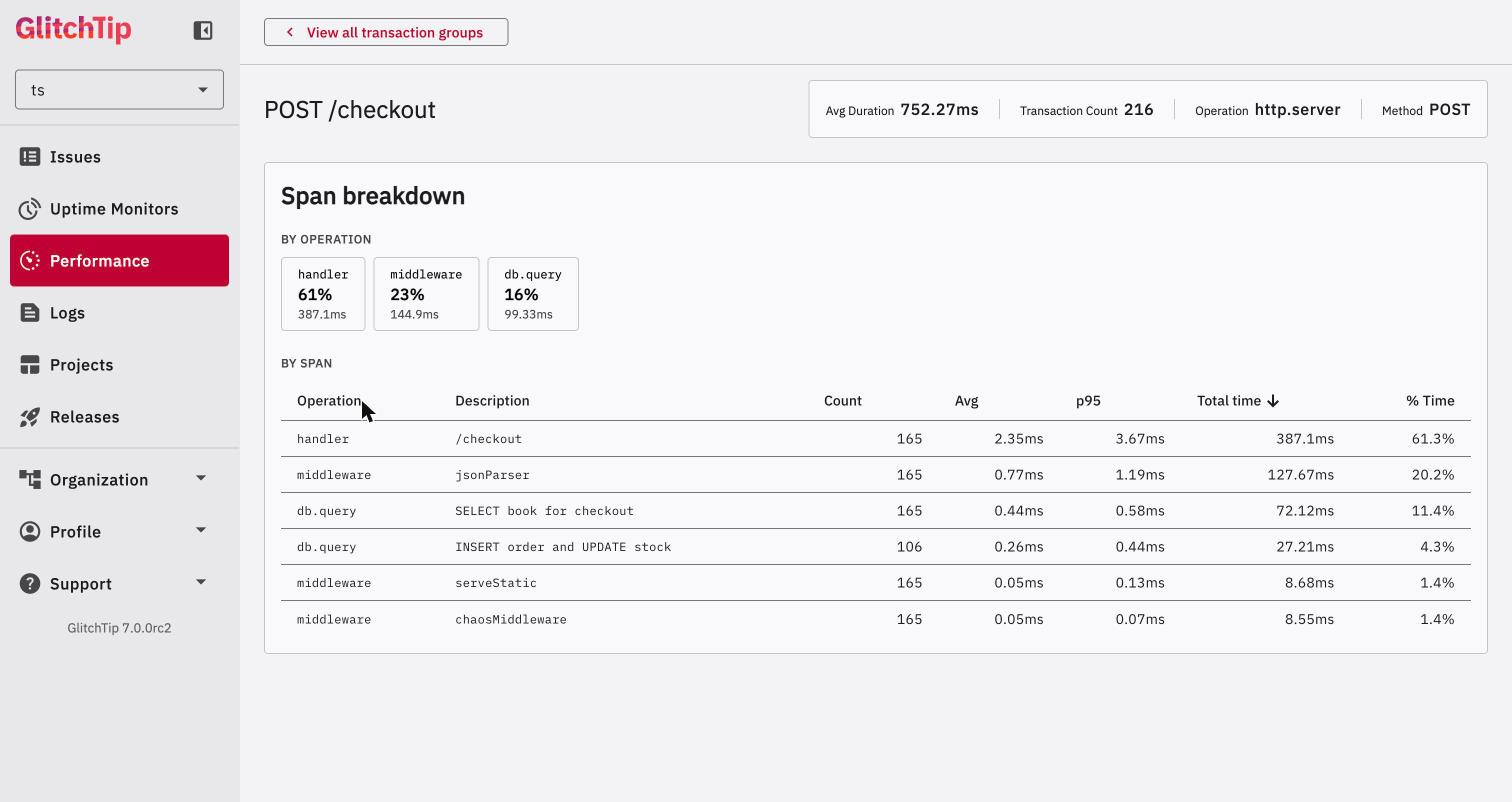
Task: Sort by Operation column header
Action: coord(329,401)
